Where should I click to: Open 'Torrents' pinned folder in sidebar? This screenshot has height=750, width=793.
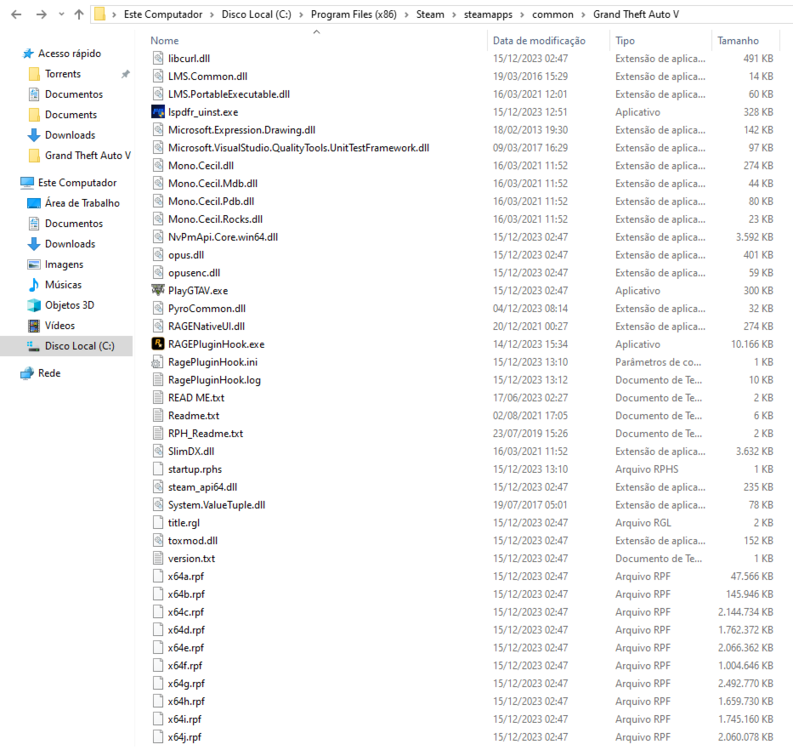coord(63,74)
